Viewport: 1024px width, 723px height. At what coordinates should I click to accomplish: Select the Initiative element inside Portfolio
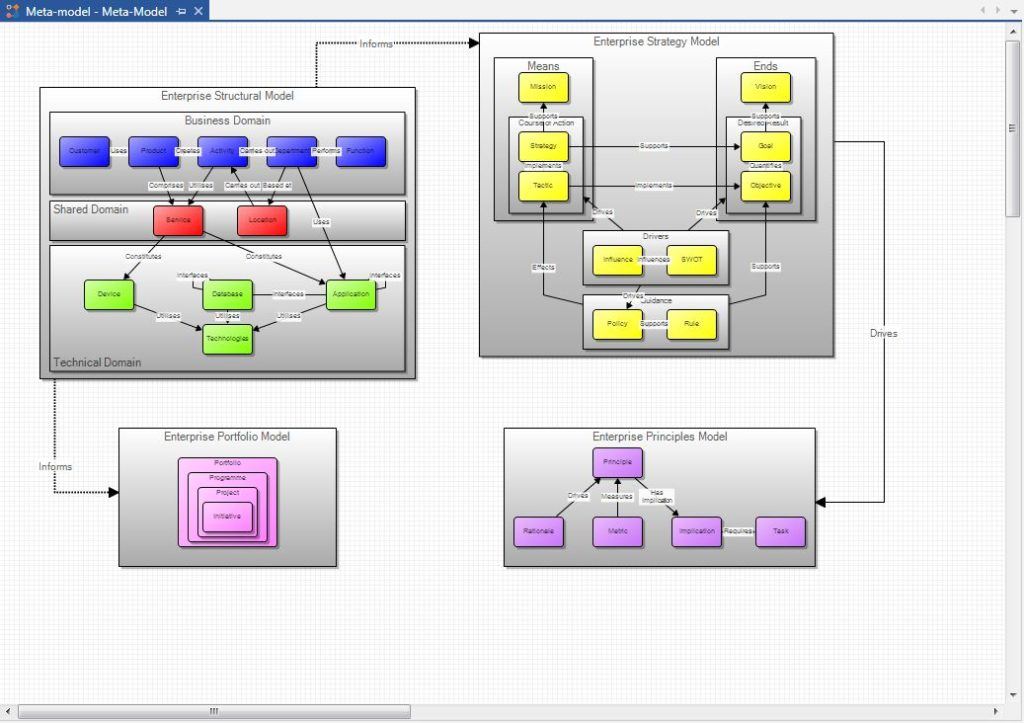pyautogui.click(x=228, y=517)
